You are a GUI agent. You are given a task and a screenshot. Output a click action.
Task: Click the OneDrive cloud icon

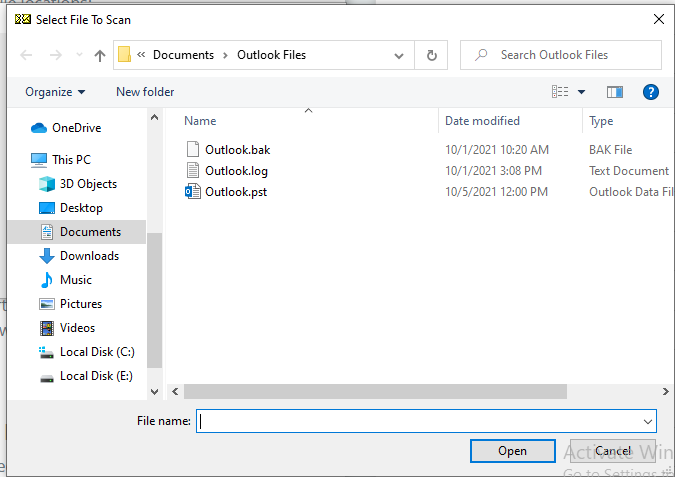39,128
